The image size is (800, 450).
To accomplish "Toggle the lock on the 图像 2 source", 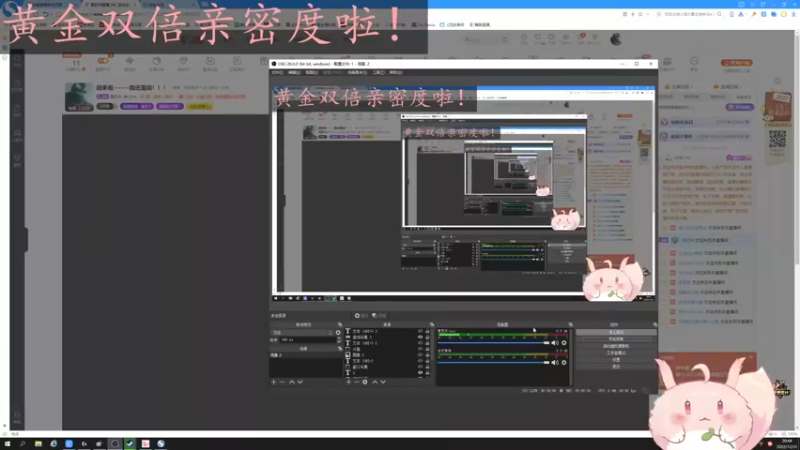I will point(427,355).
